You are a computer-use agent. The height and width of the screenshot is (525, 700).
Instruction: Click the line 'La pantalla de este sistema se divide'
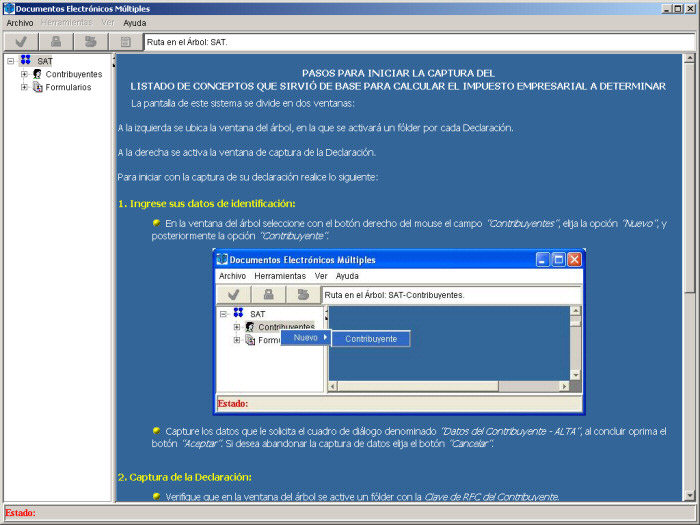(243, 103)
